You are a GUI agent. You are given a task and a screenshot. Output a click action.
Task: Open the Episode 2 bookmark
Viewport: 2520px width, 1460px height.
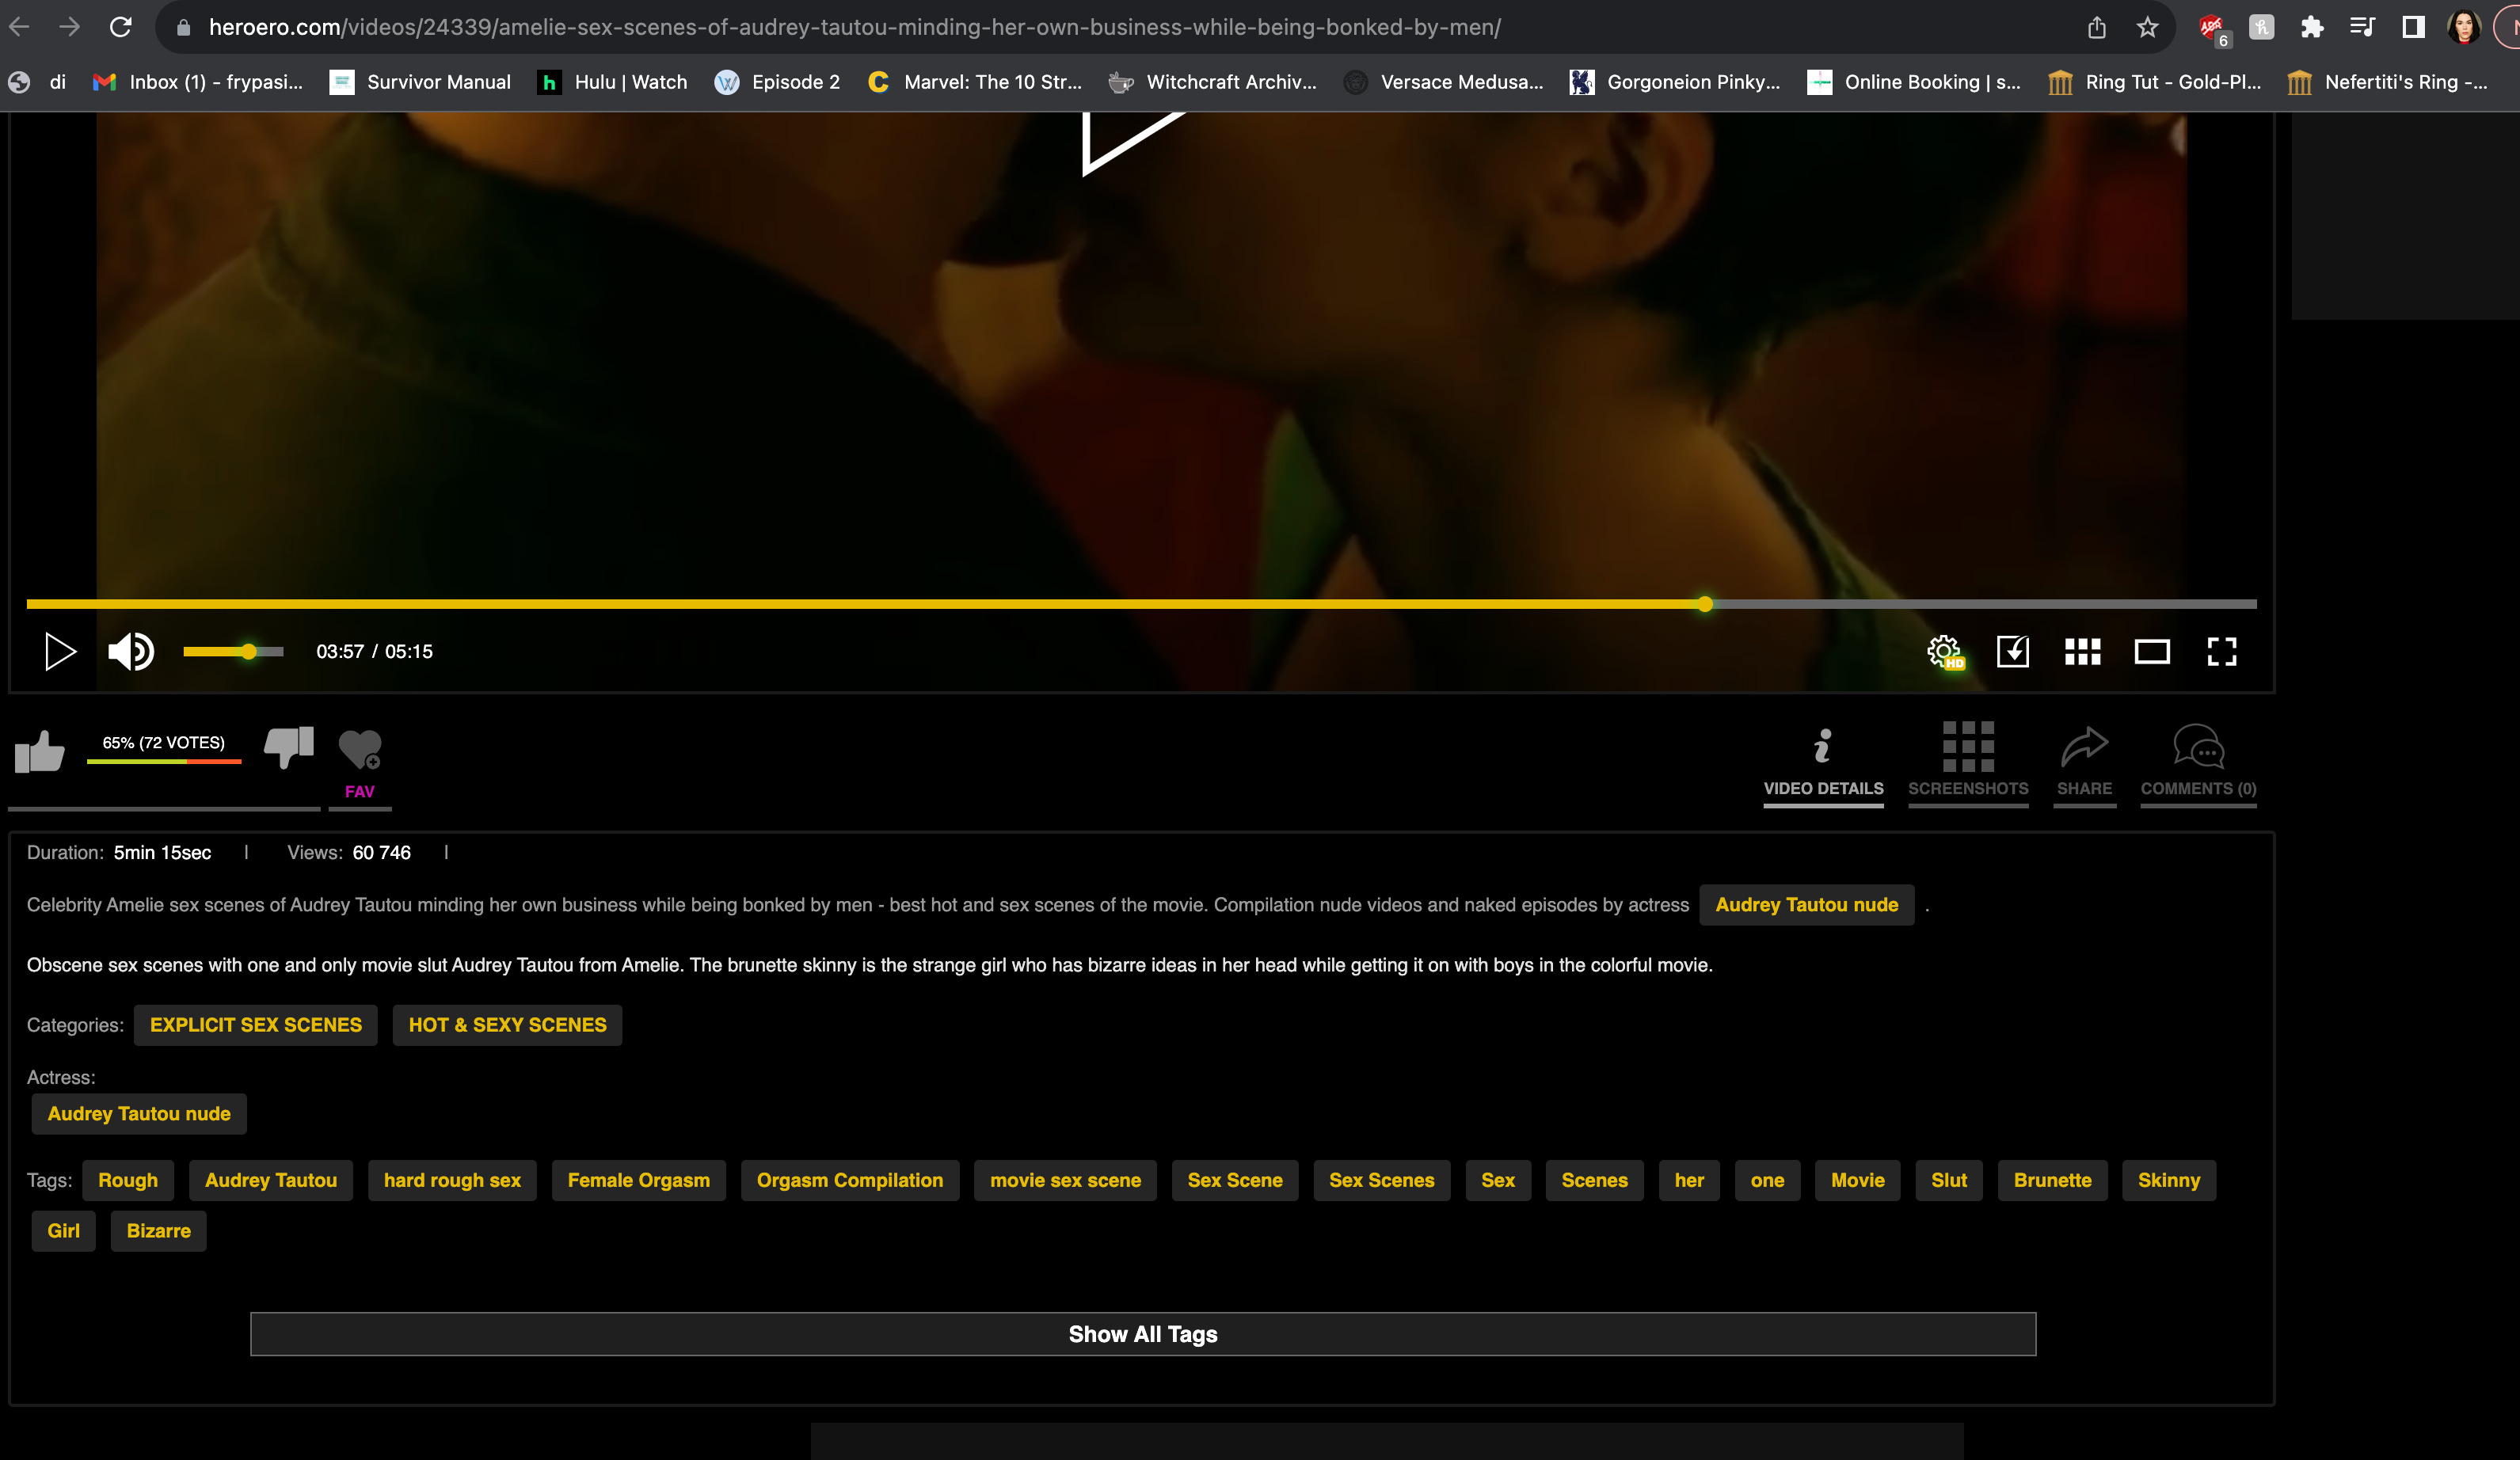pos(777,82)
